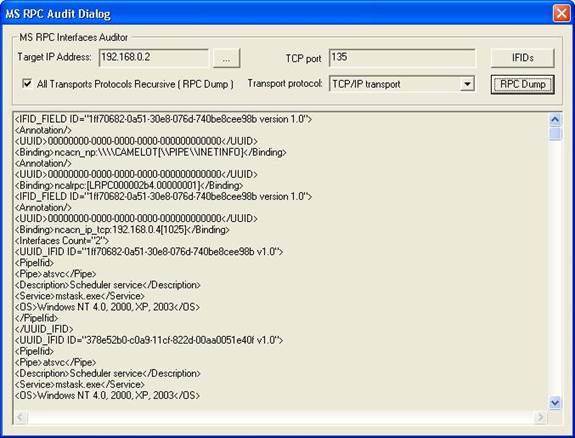
Task: Click the first Scheduler service description line
Action: pyautogui.click(x=108, y=285)
